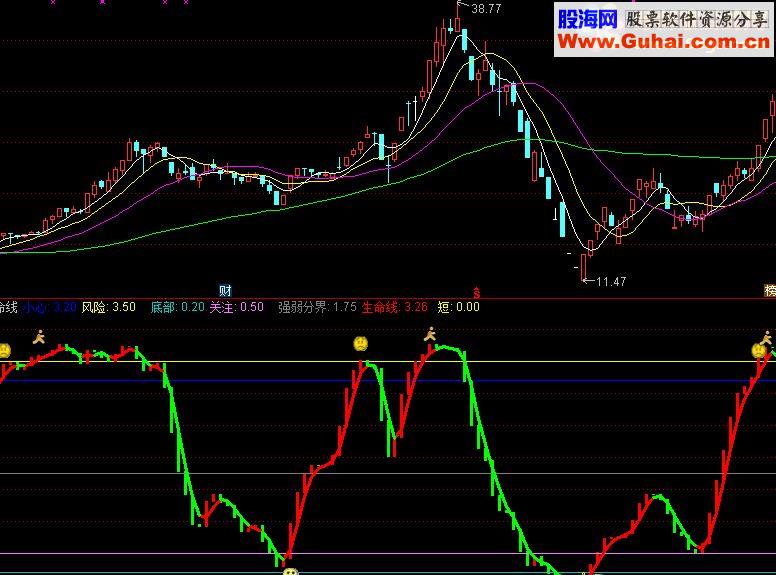Click the sad-face icon below the 生命线 label
The height and width of the screenshot is (575, 776).
click(361, 343)
